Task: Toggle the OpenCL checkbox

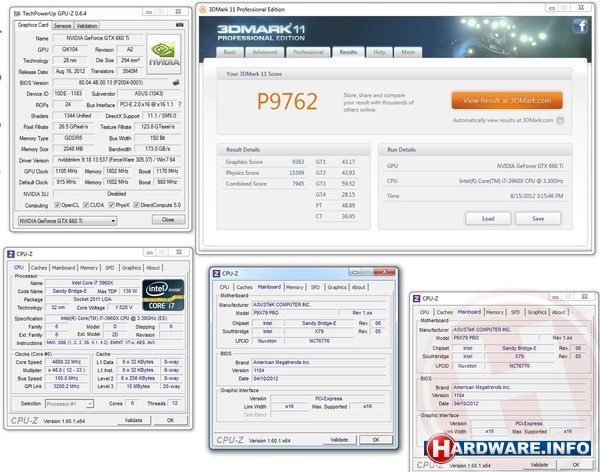Action: (x=57, y=205)
